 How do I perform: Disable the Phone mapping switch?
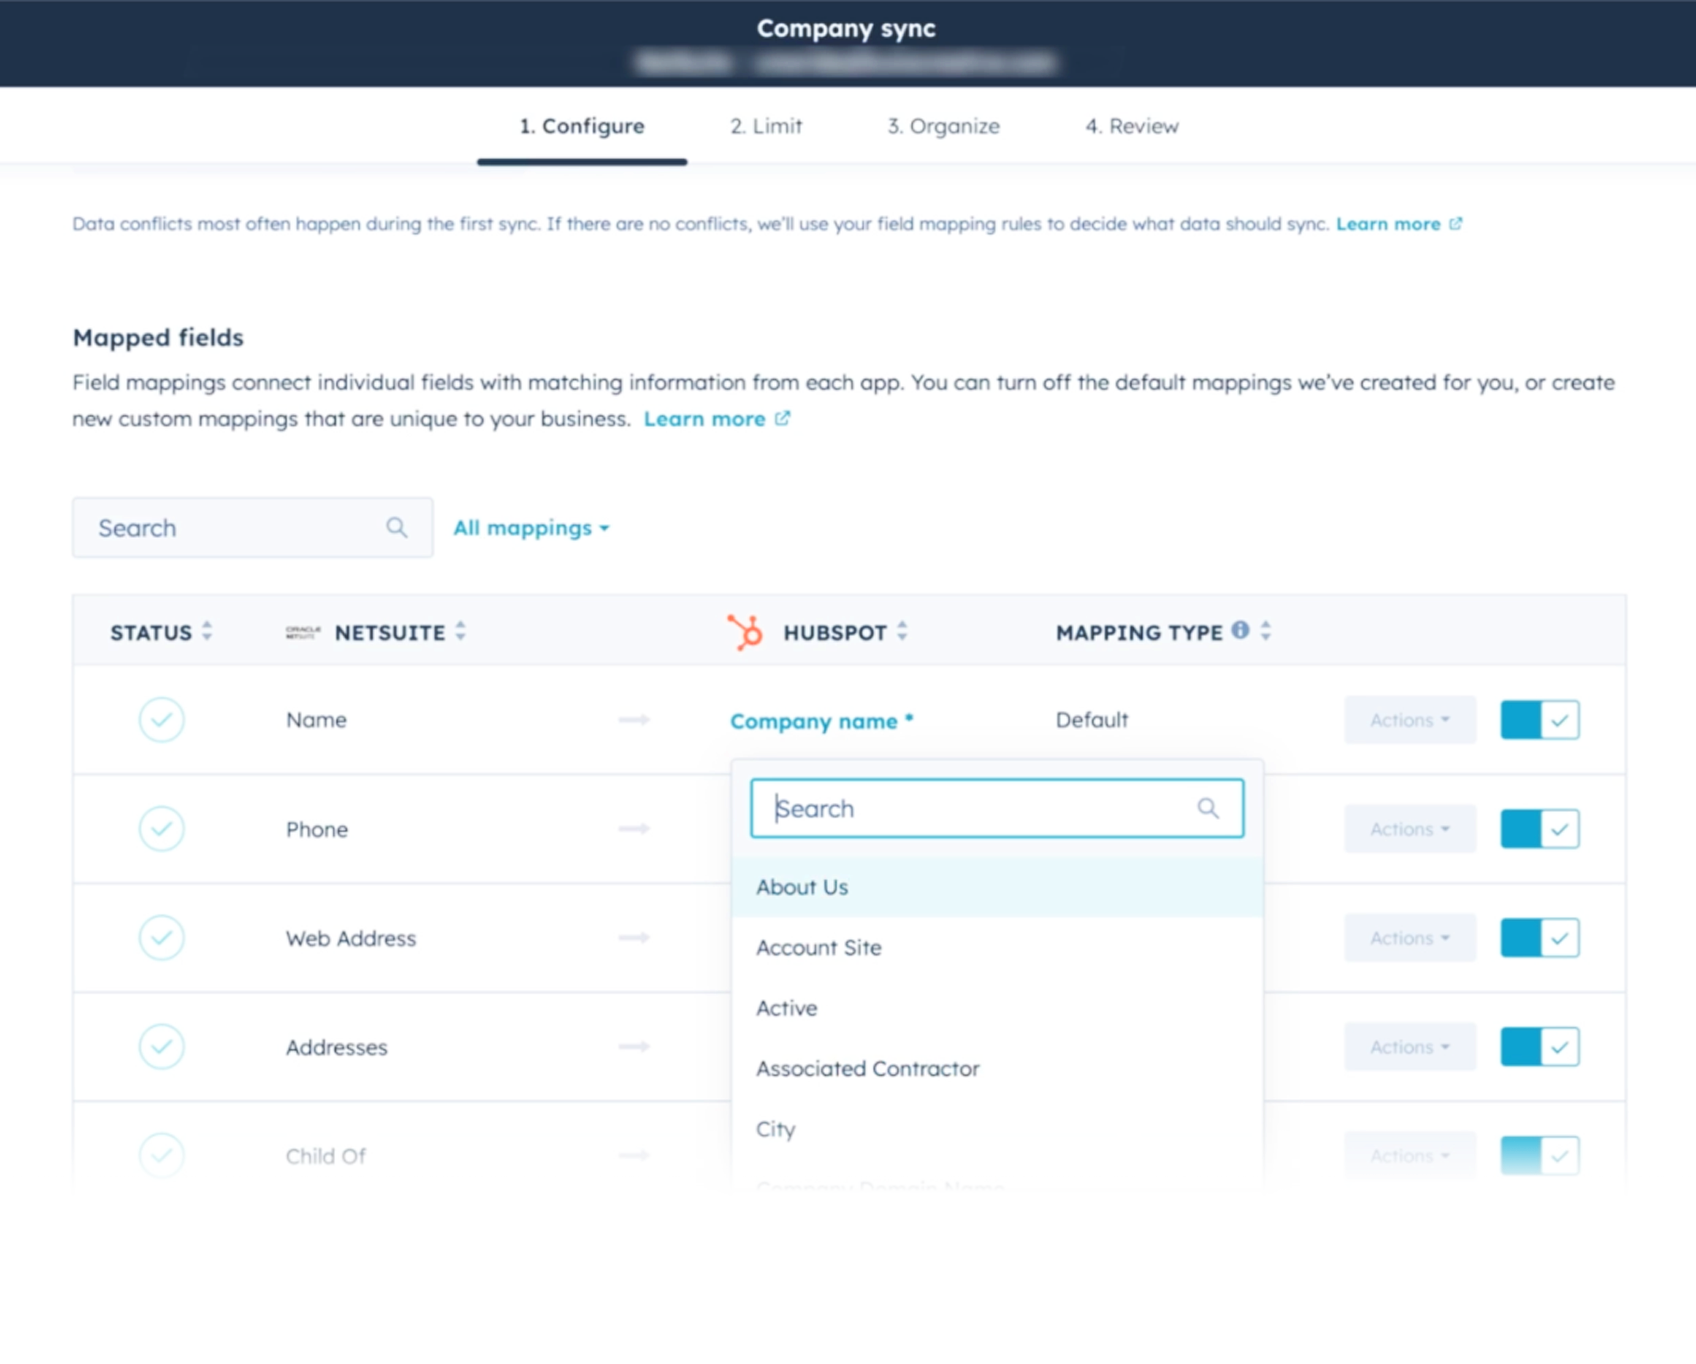(1539, 829)
